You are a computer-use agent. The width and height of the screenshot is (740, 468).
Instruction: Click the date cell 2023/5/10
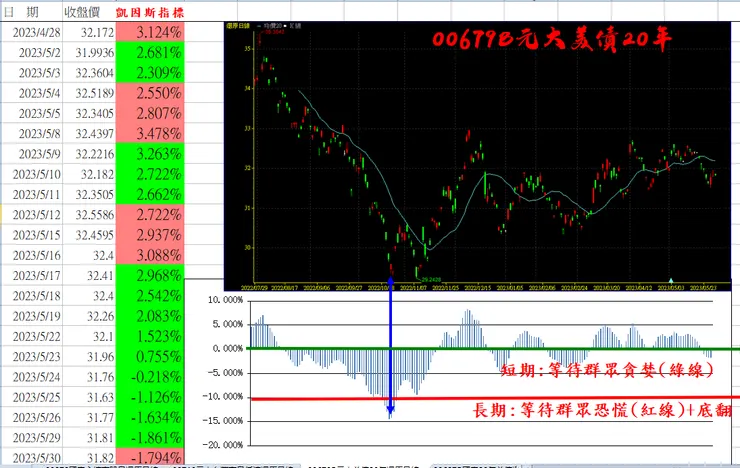tap(32, 174)
